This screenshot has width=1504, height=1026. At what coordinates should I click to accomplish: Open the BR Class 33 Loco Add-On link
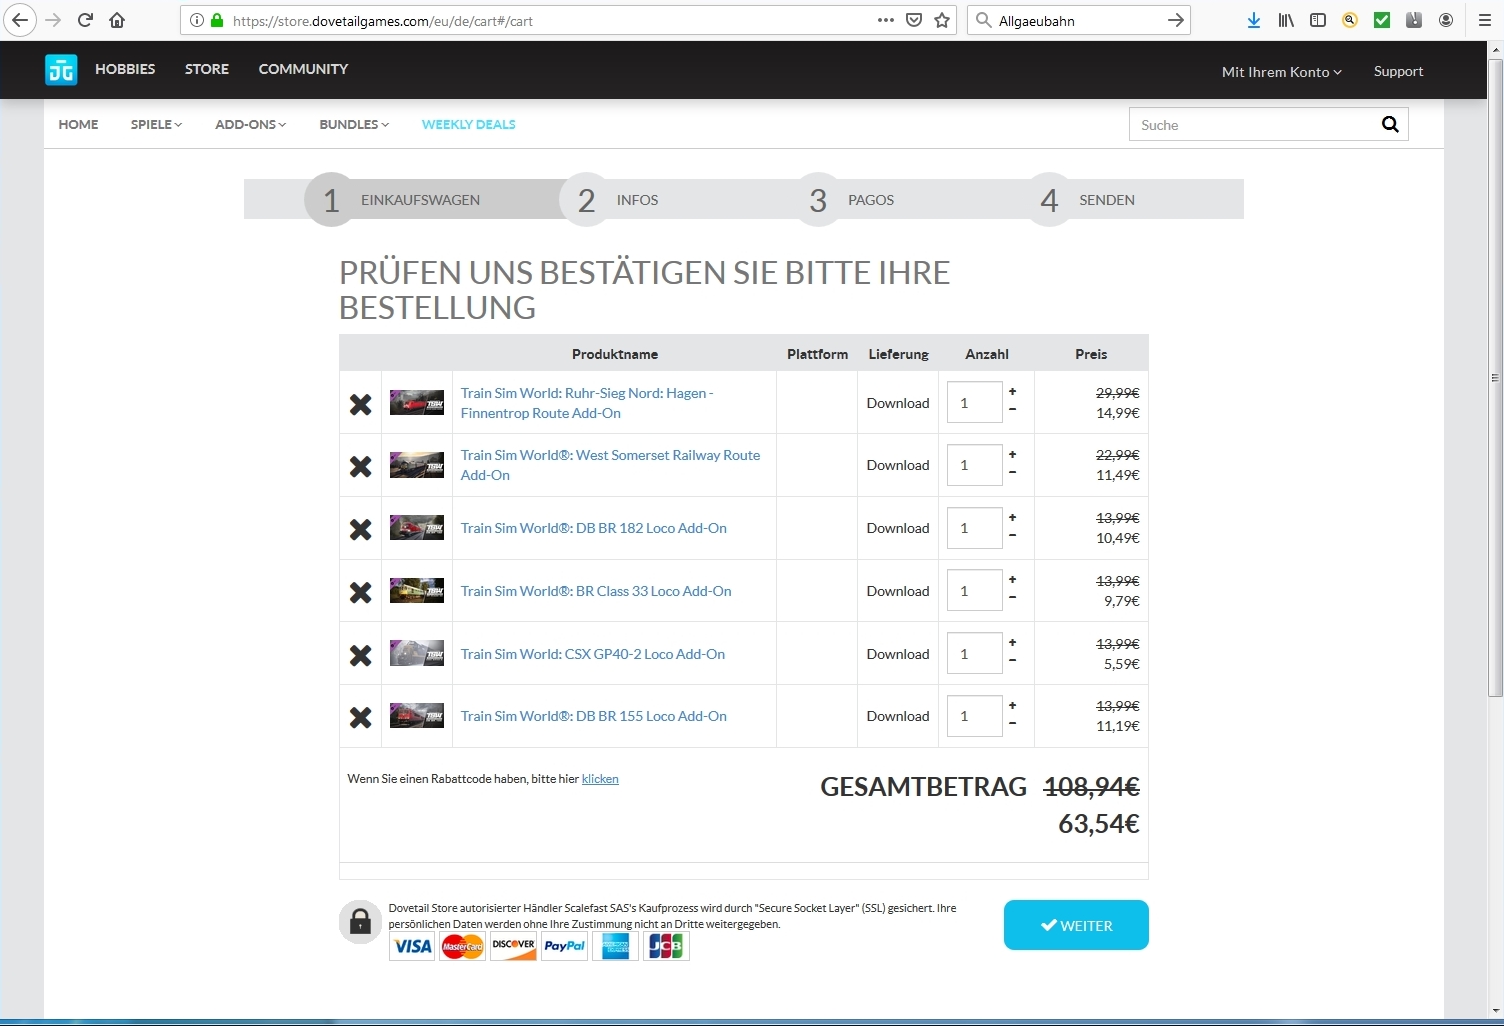[x=596, y=591]
